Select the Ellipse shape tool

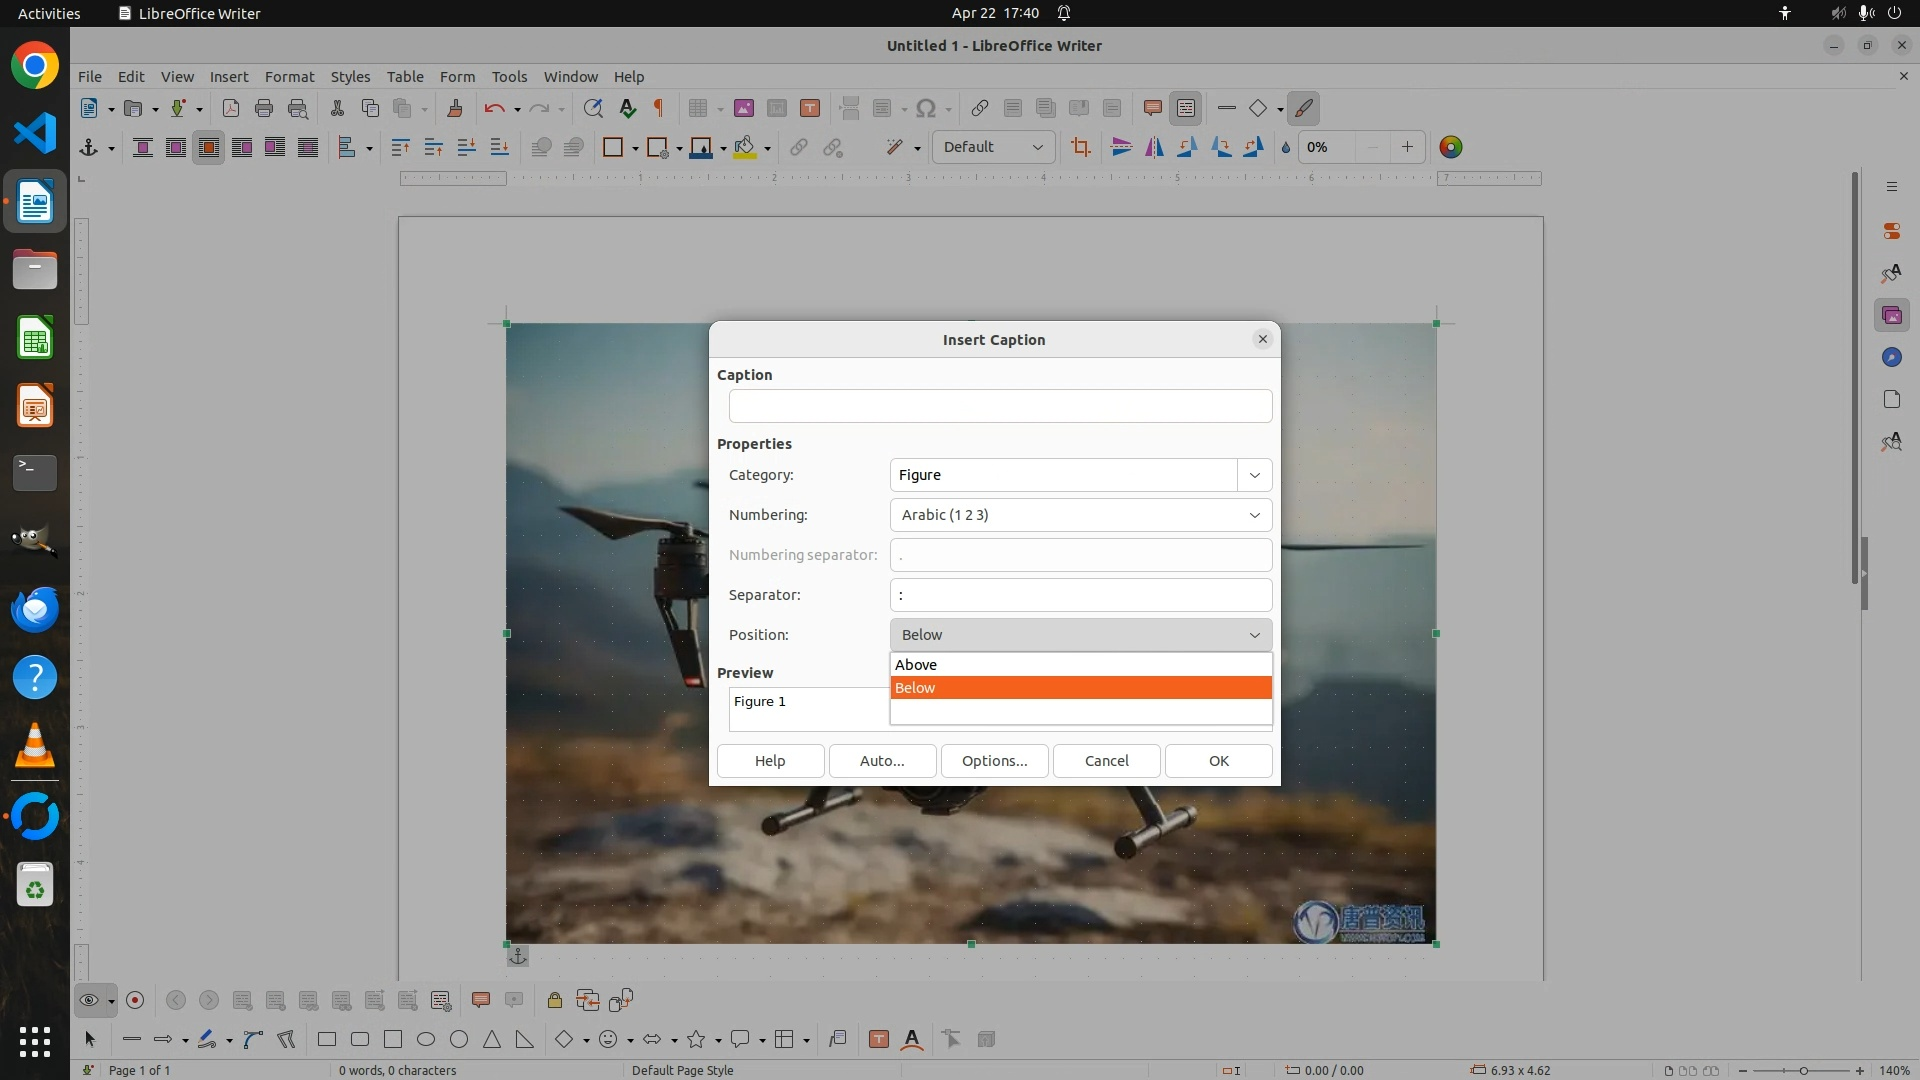pos(426,1039)
